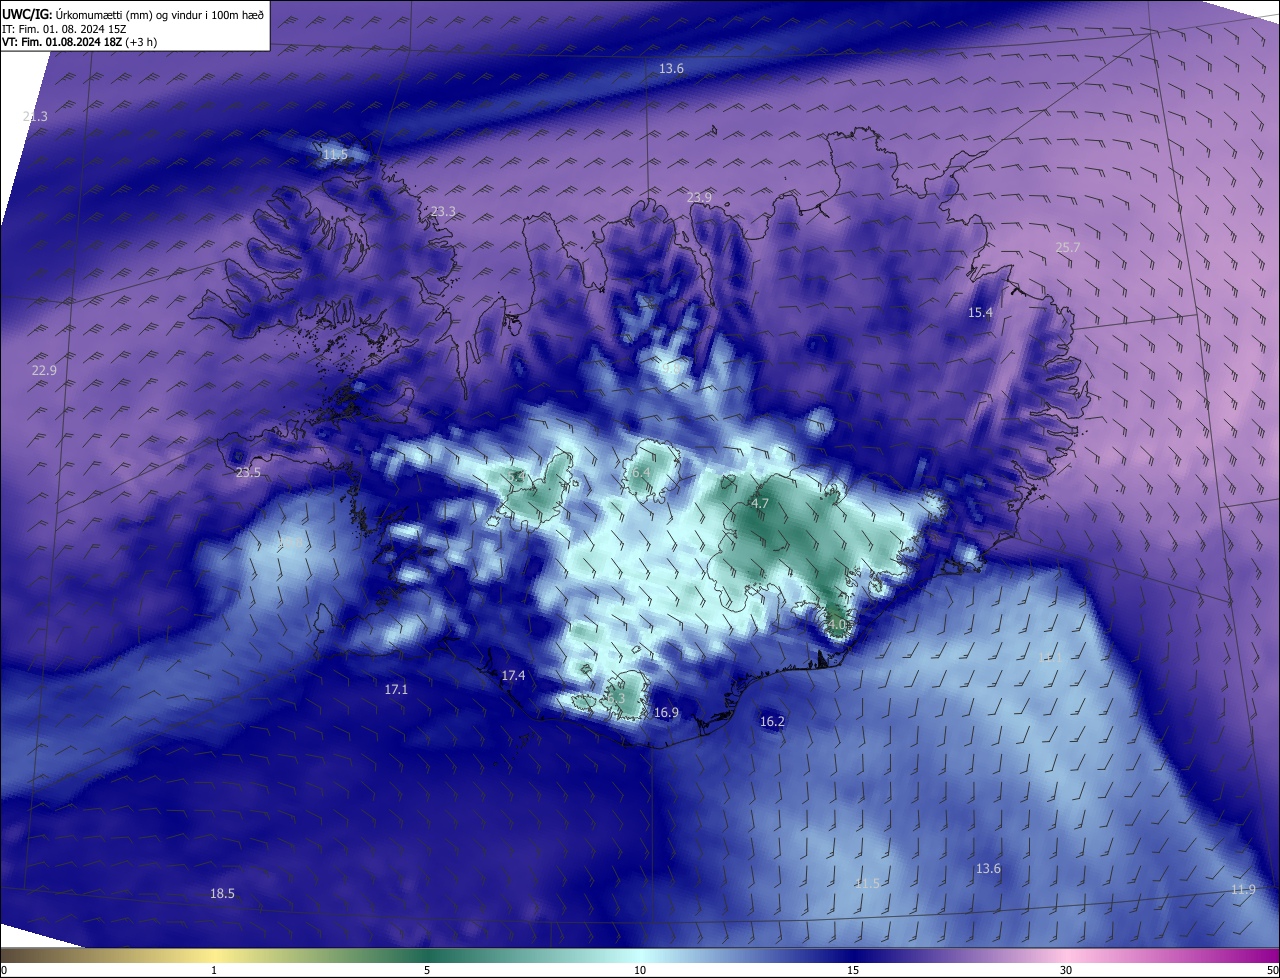Image resolution: width=1280 pixels, height=978 pixels.
Task: Click the 25.7 value on the map
Action: 1068,247
